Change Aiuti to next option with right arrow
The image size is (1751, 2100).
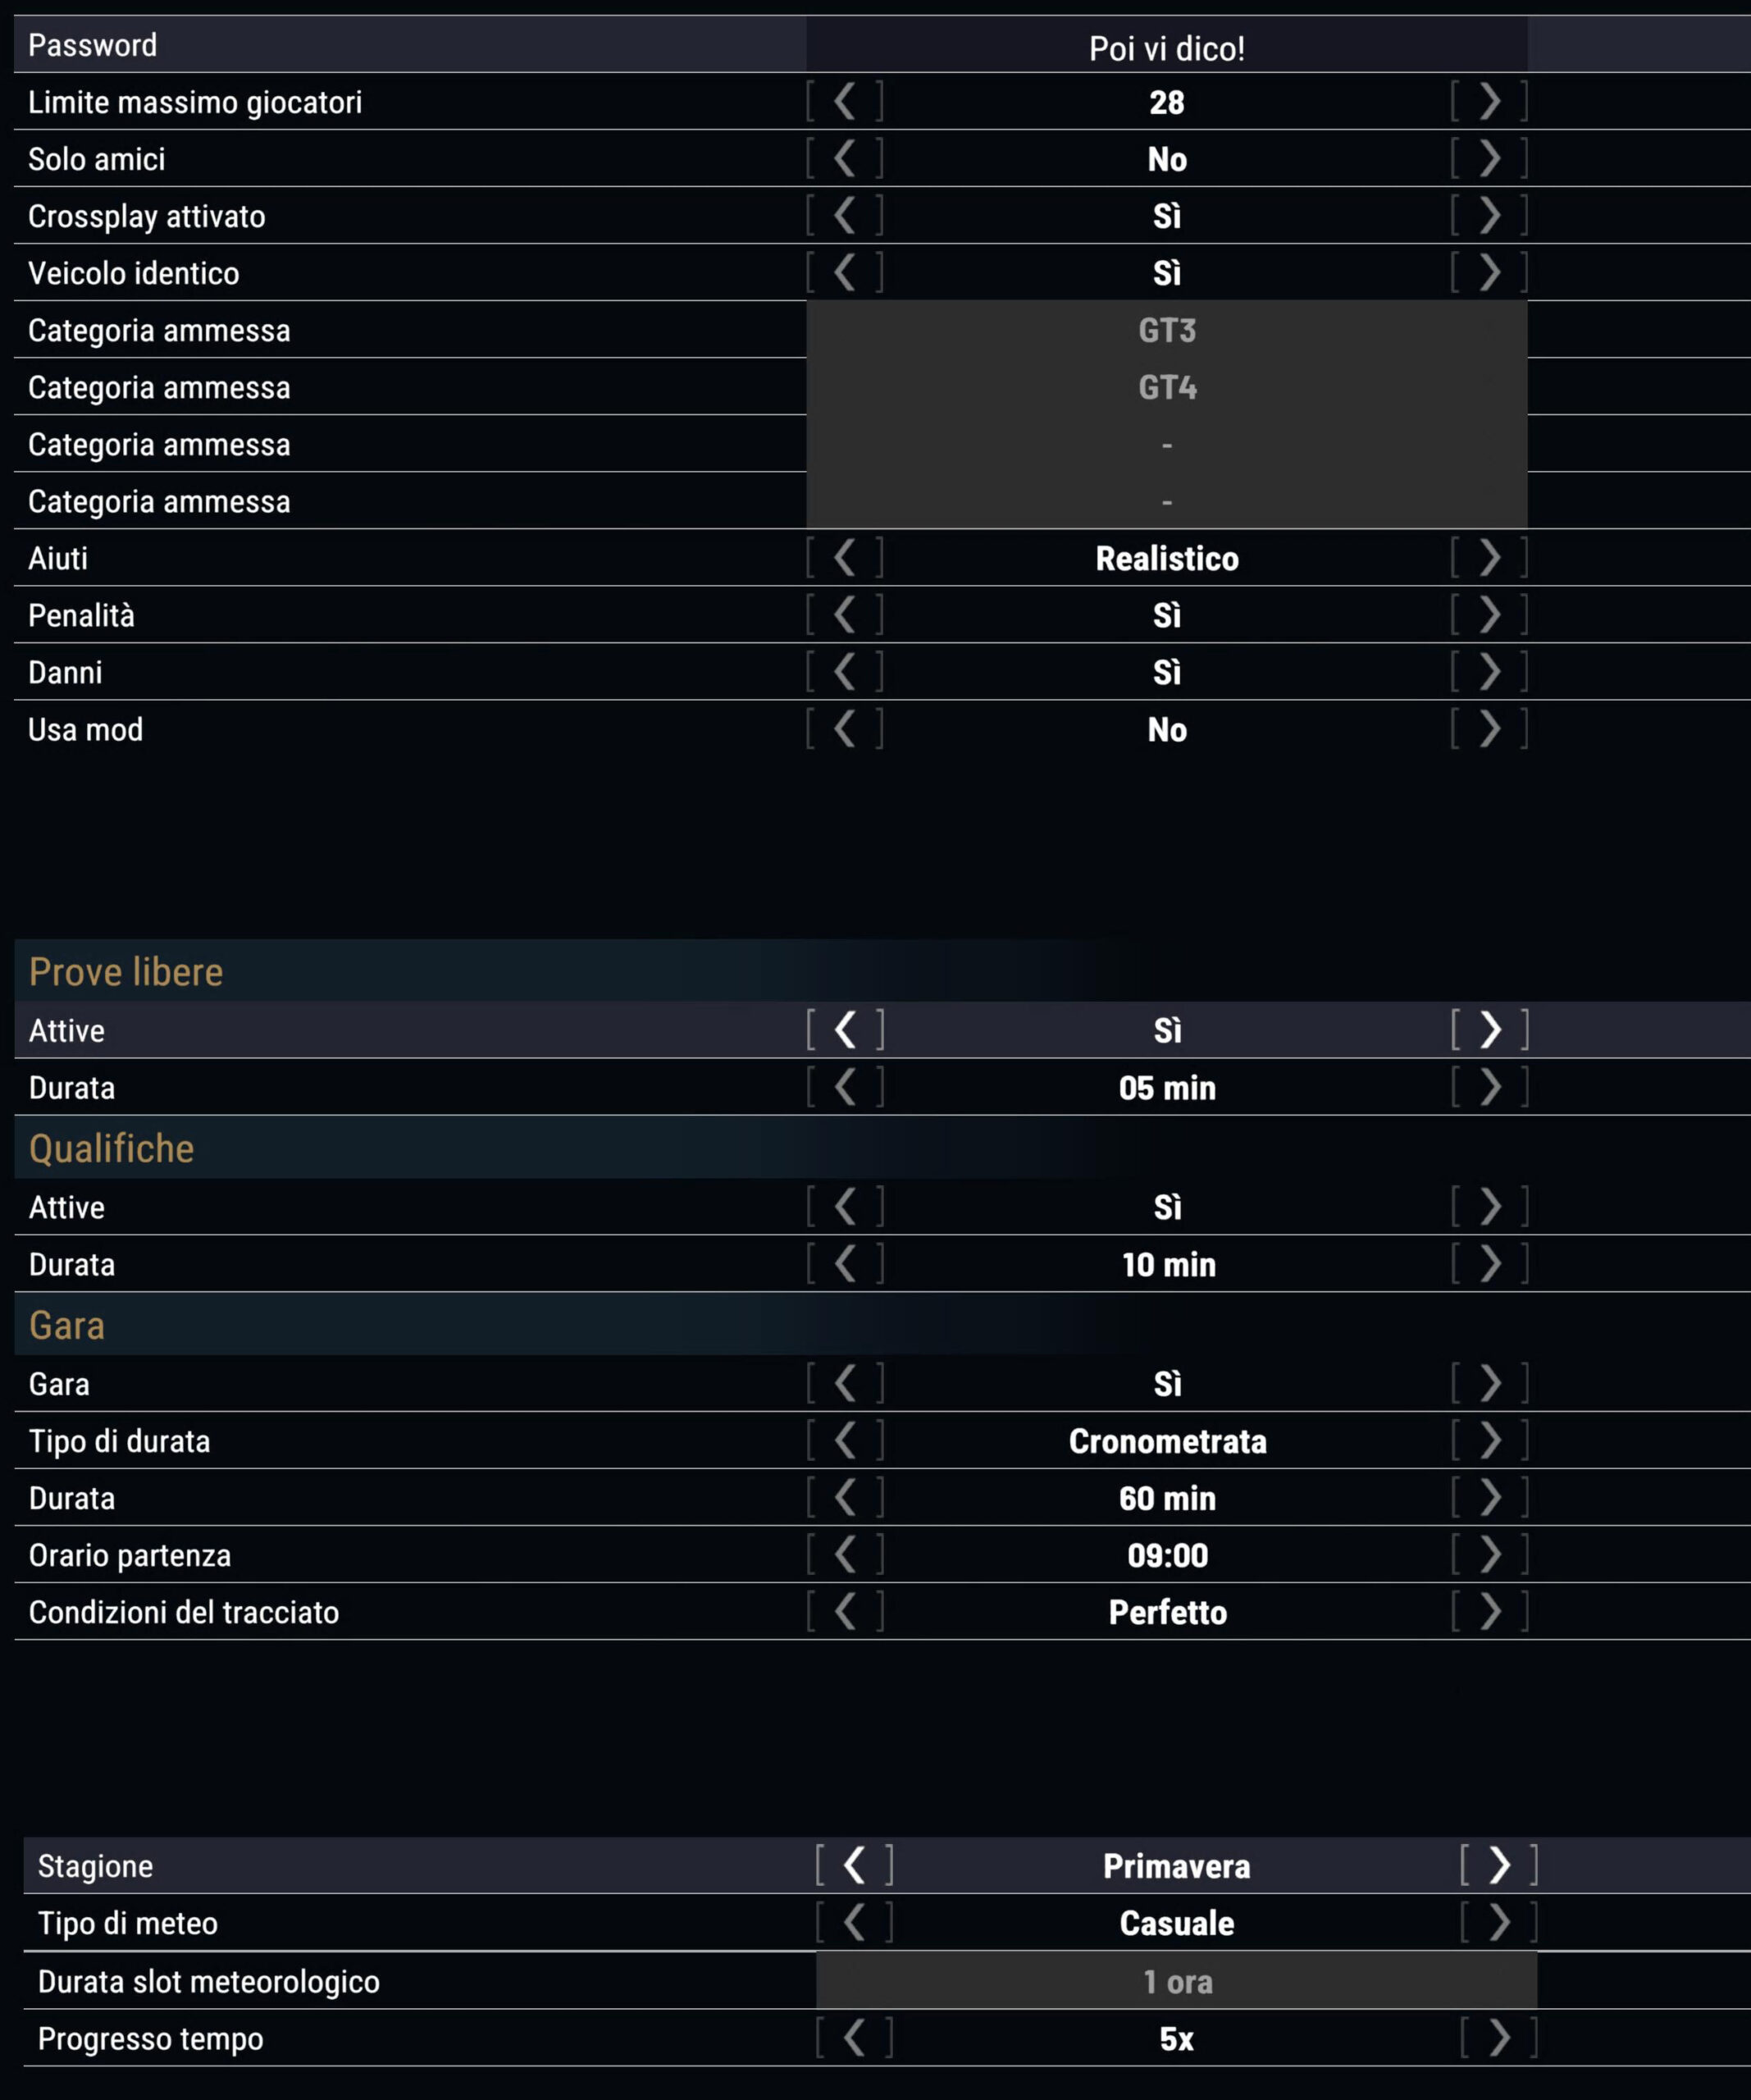click(x=1489, y=558)
